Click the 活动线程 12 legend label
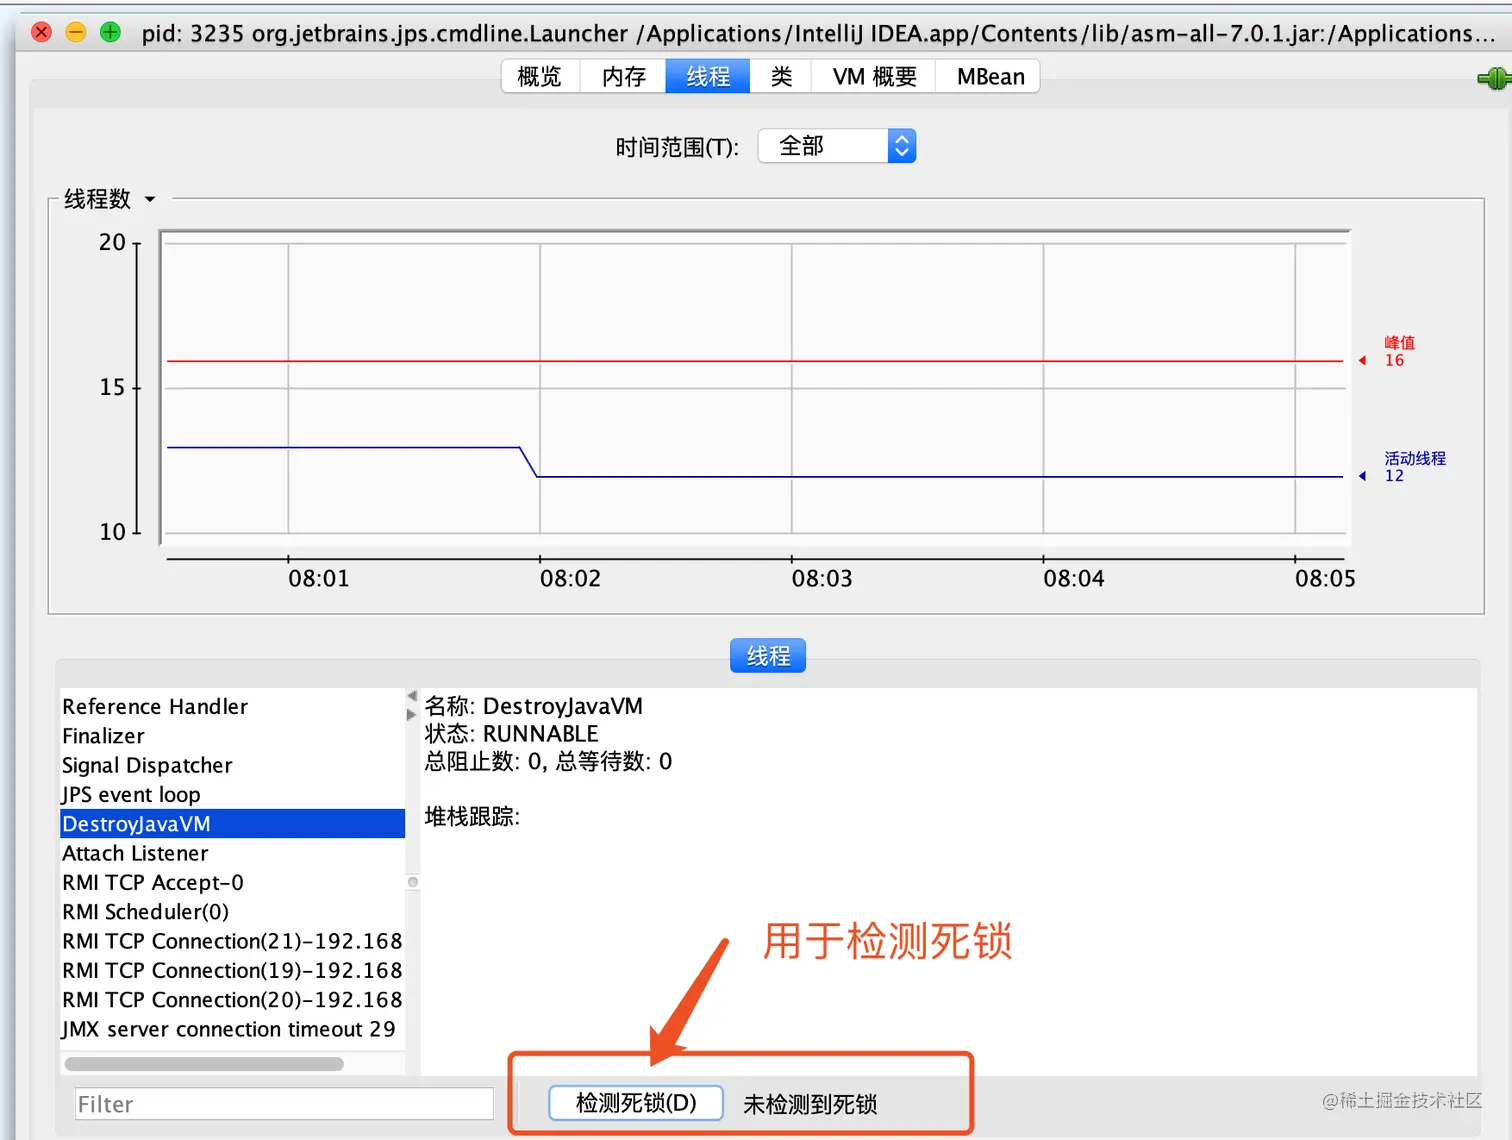 [1414, 467]
